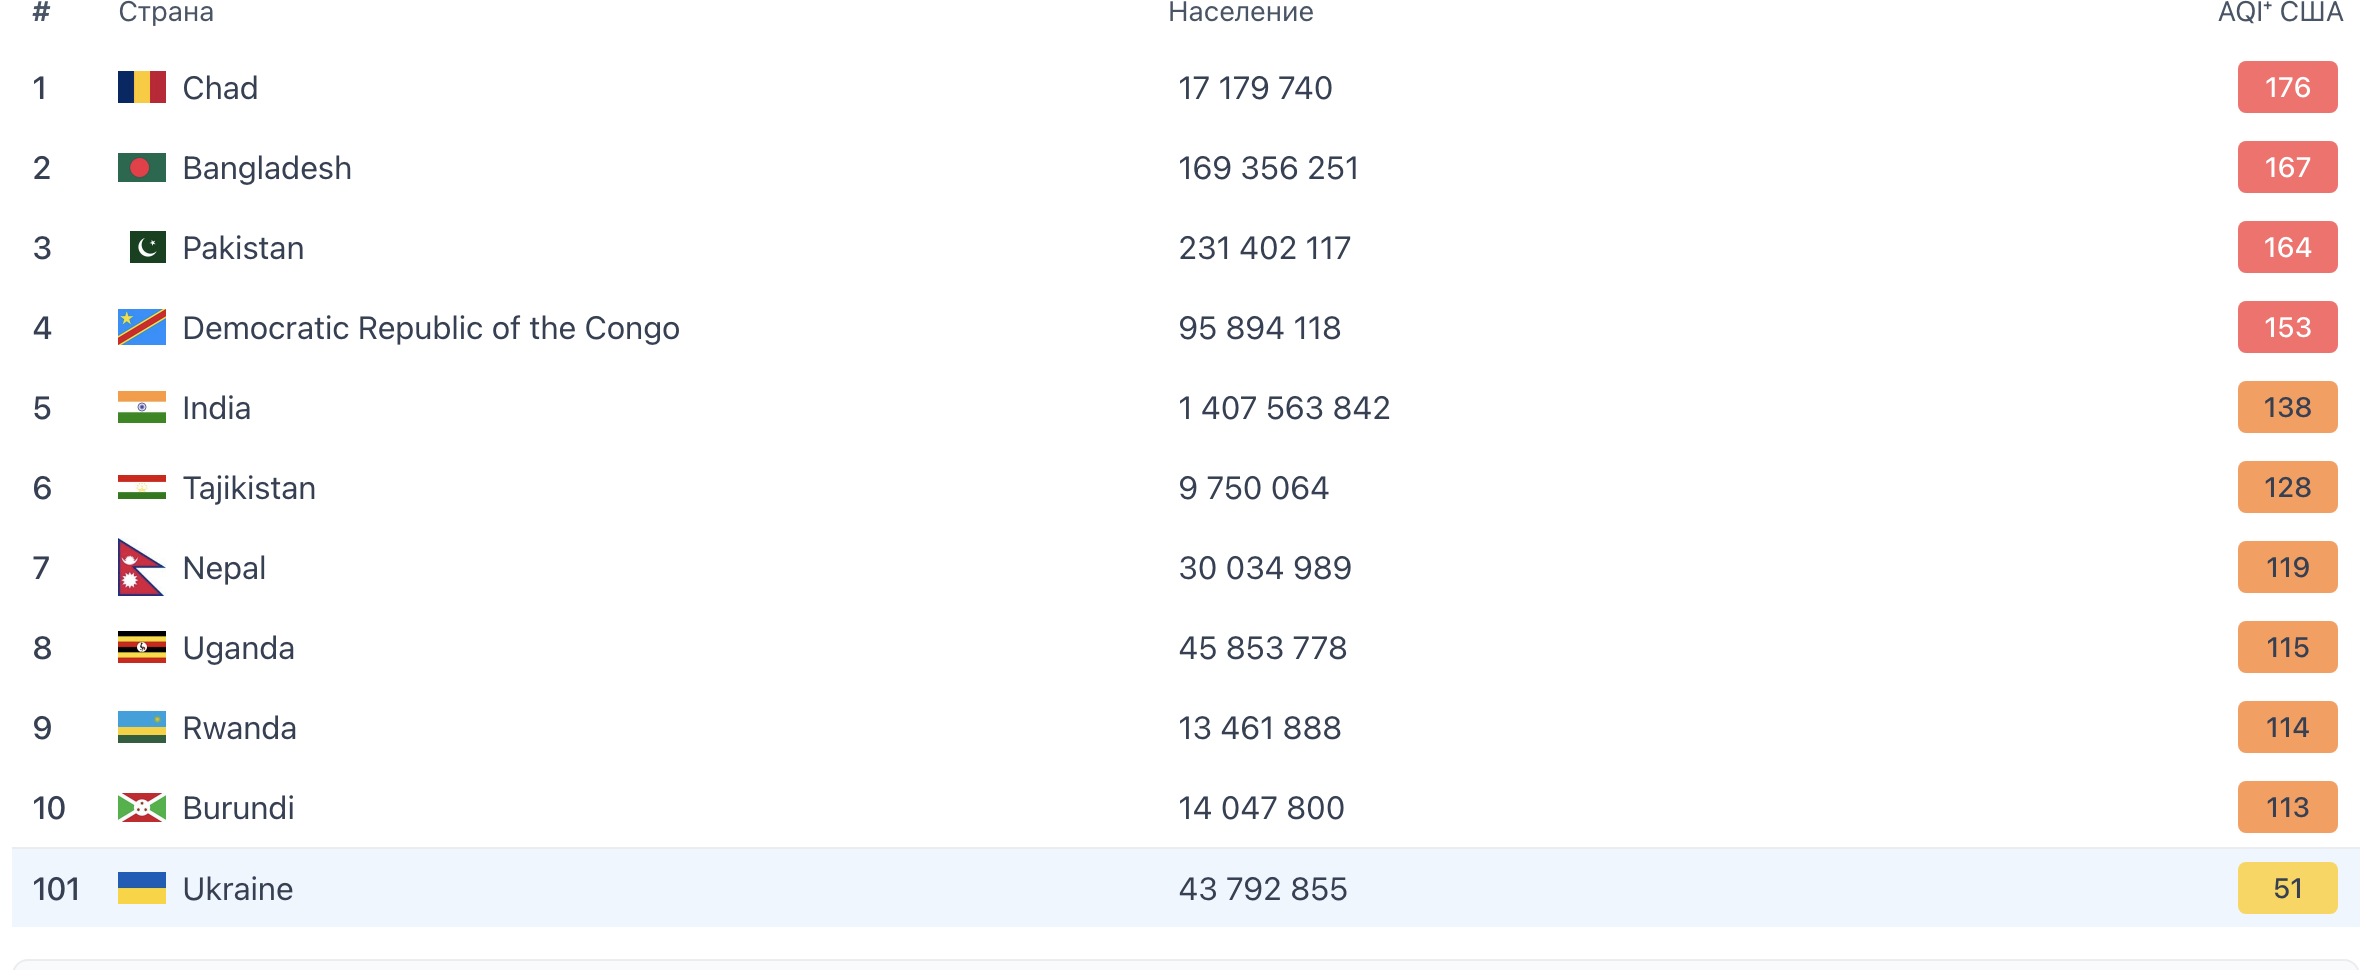The height and width of the screenshot is (970, 2374).
Task: Click the red 176 AQI badge
Action: point(2286,88)
